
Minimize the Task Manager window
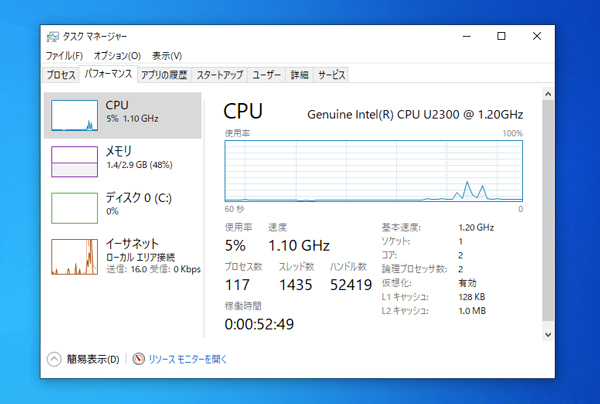466,36
